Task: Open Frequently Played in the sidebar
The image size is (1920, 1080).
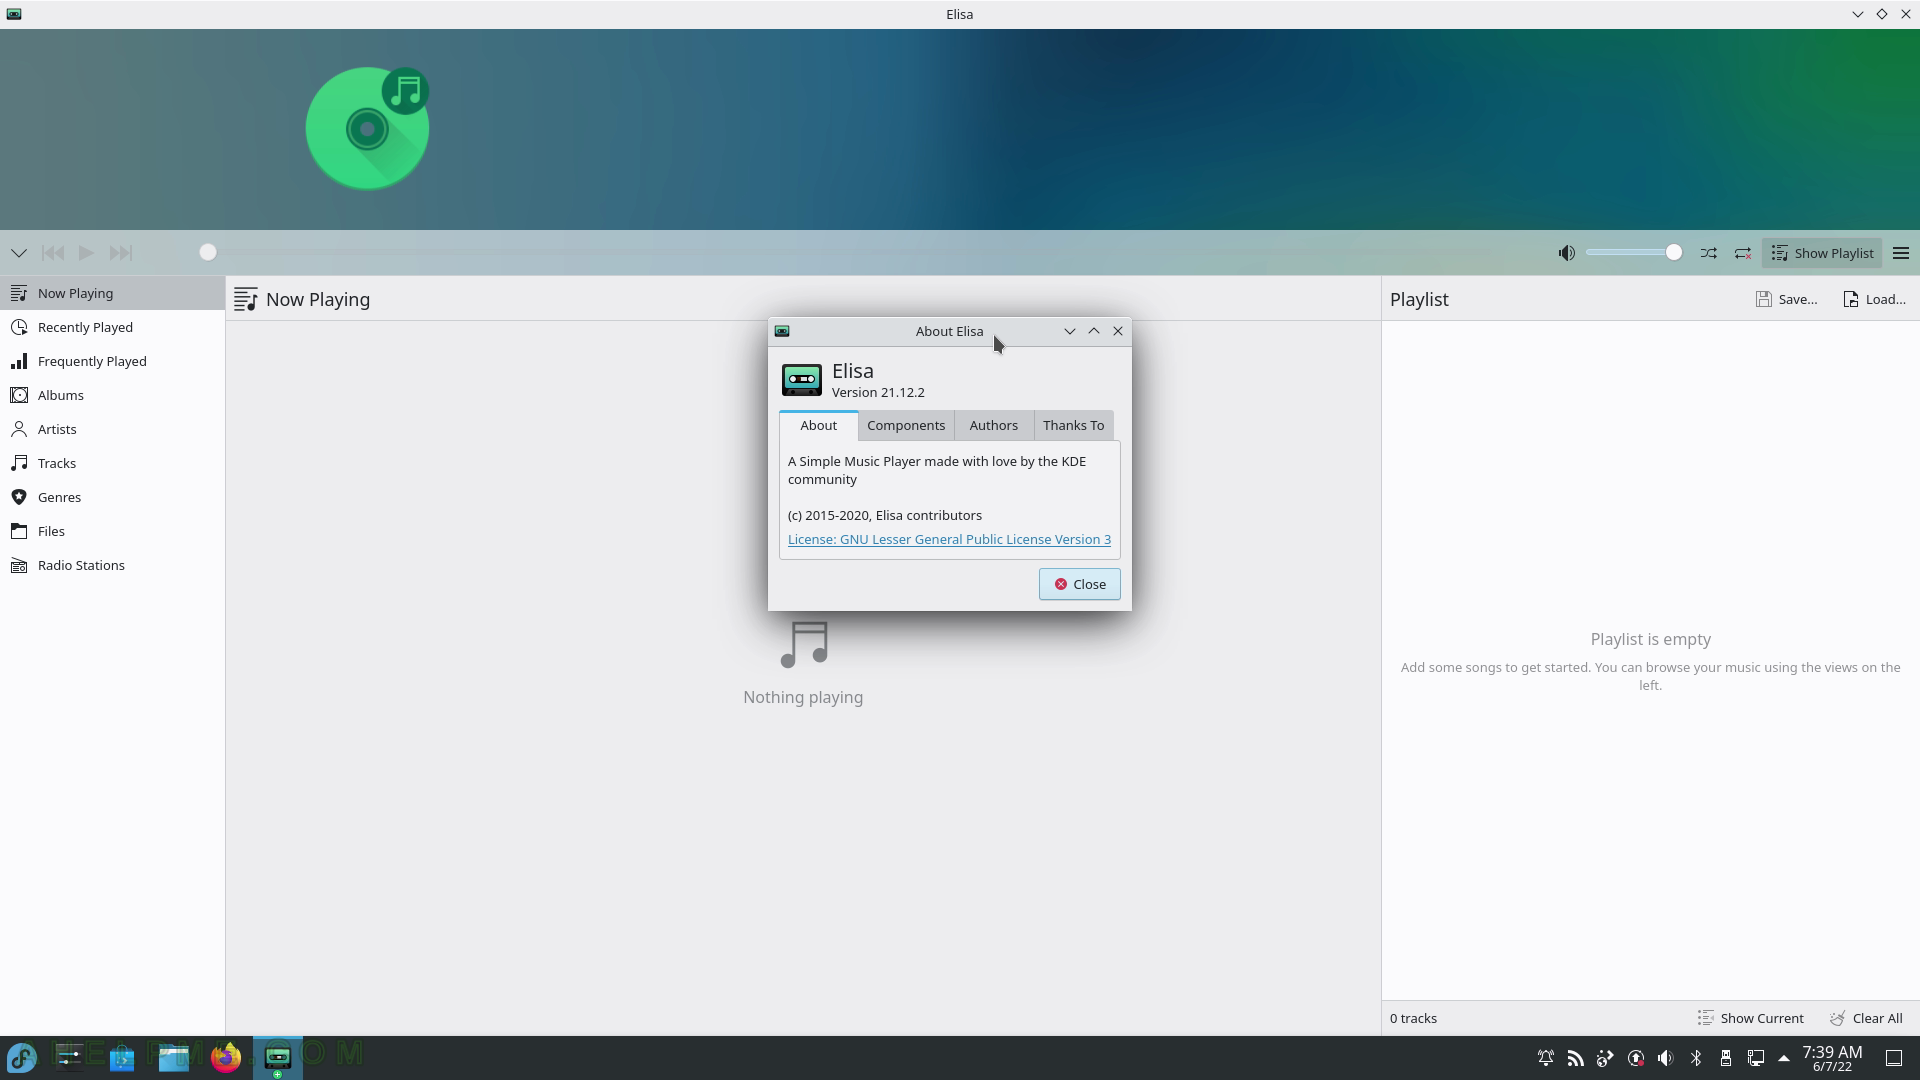Action: point(112,361)
